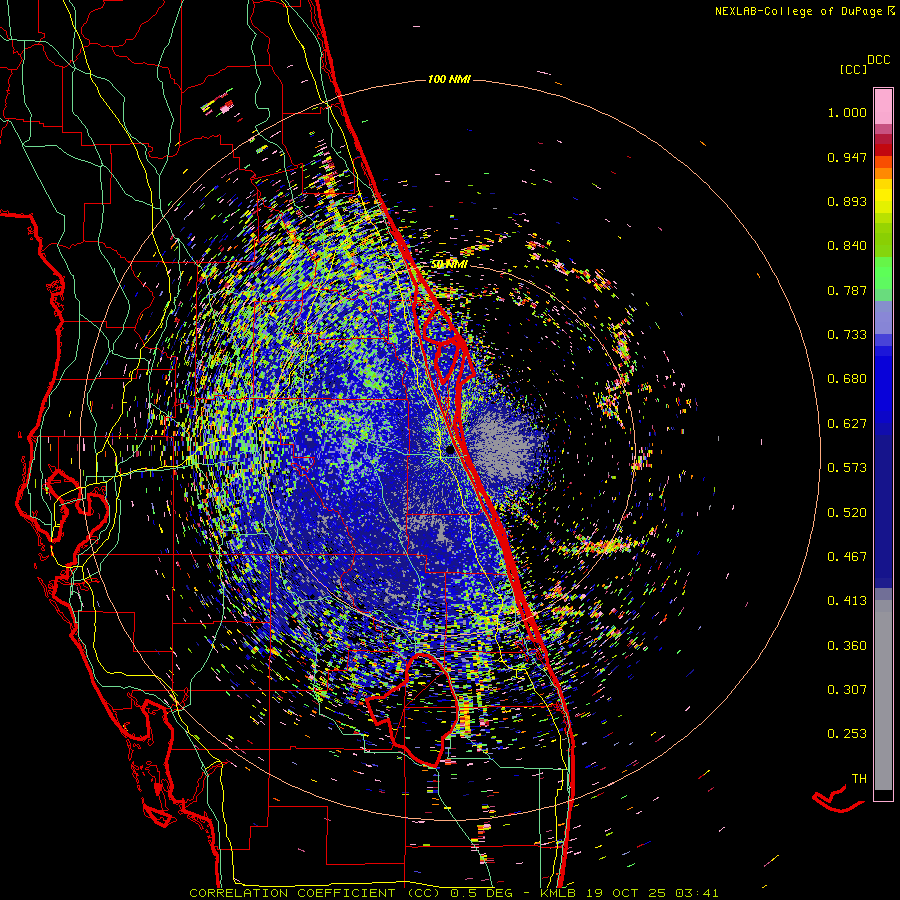
Task: Click the TH threshold label on the scale
Action: 859,779
